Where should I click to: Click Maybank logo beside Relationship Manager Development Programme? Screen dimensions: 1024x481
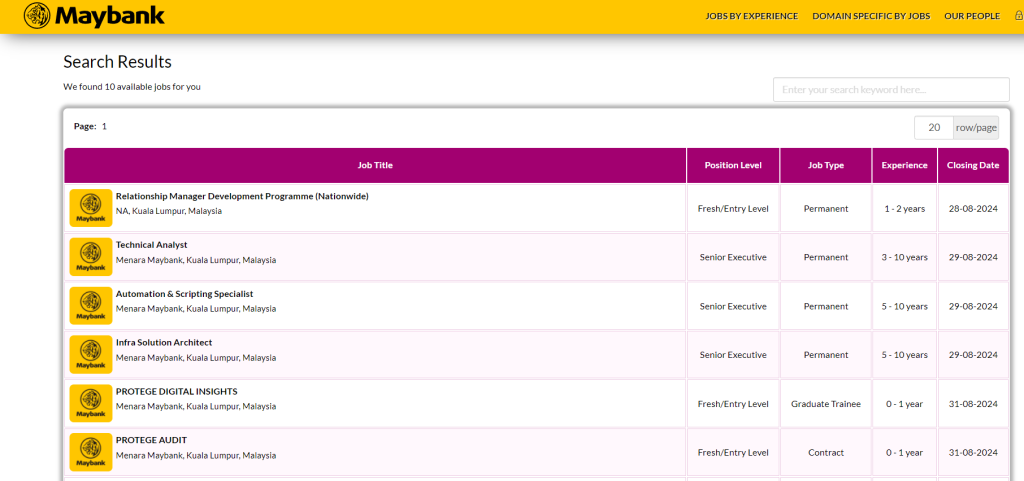91,208
